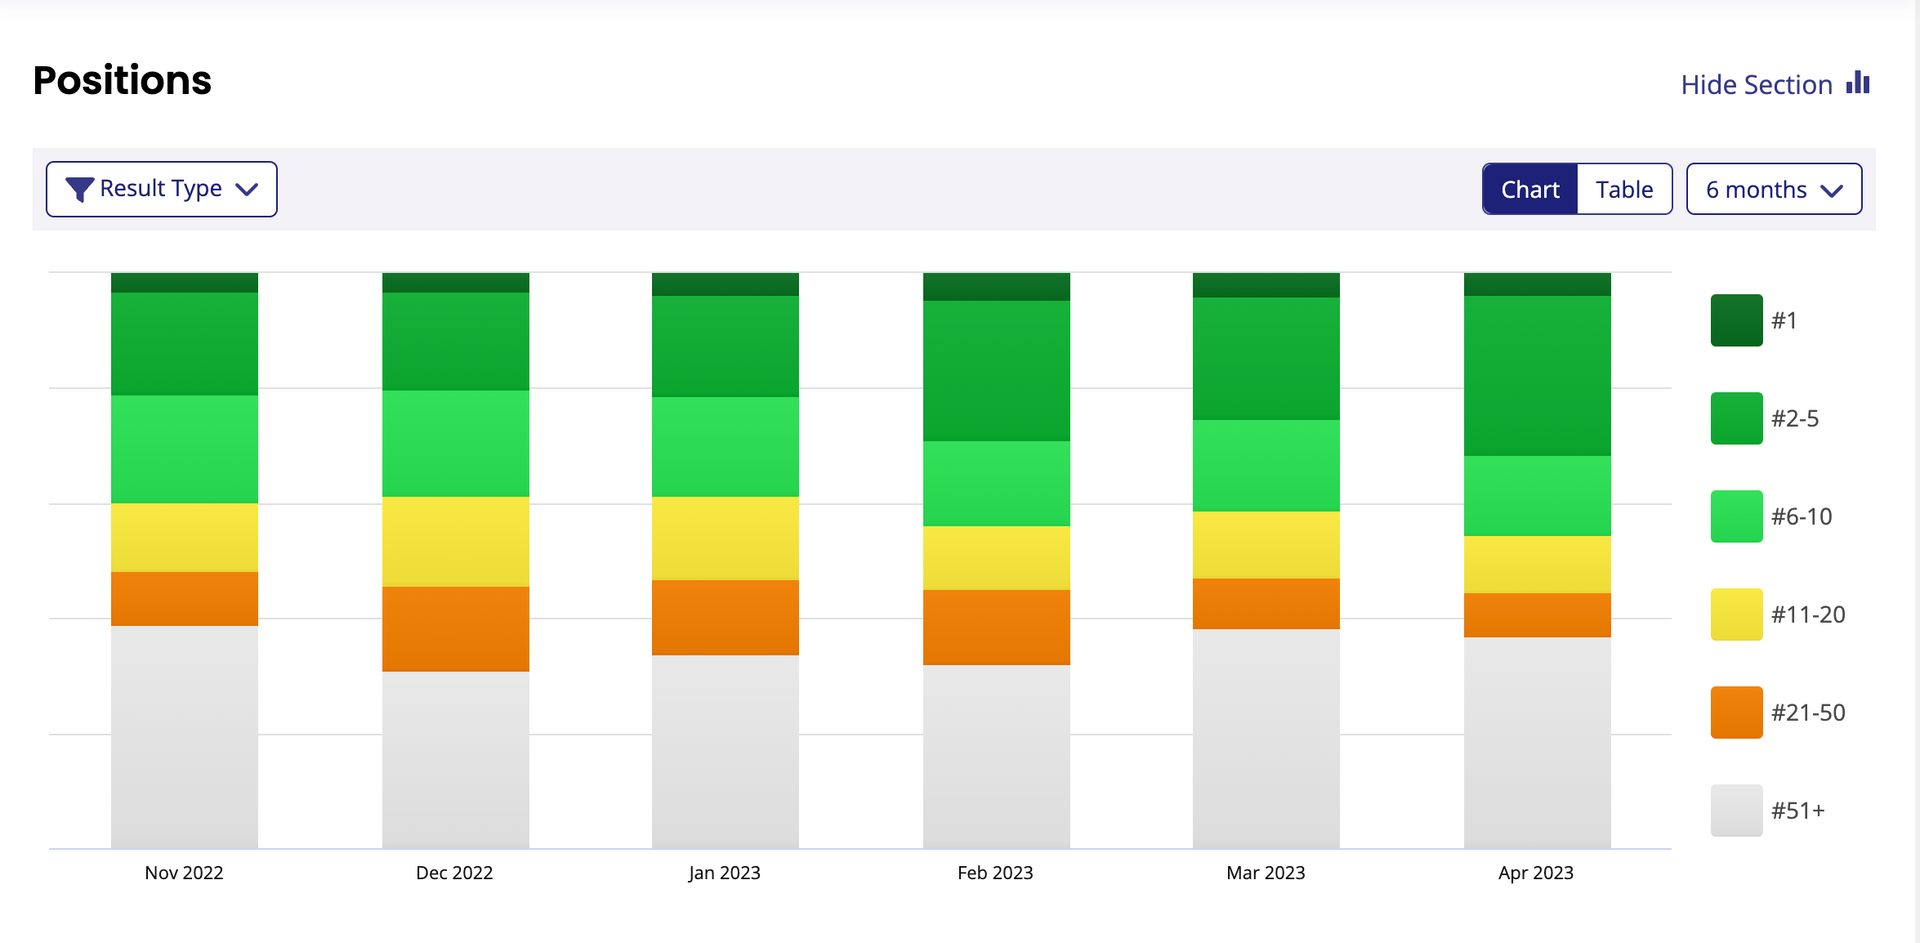The image size is (1920, 943).
Task: Click the #21-50 orange legend icon
Action: pyautogui.click(x=1736, y=712)
